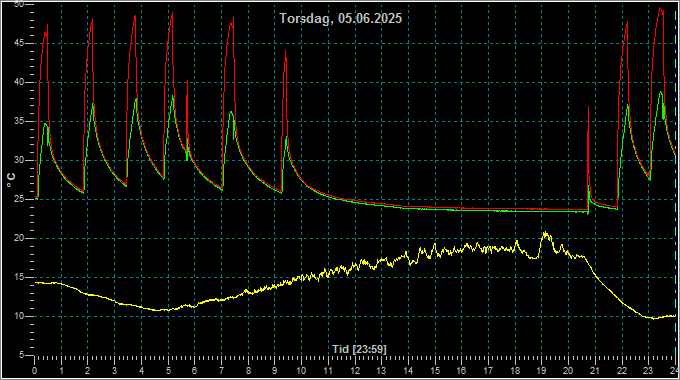Click the '25' temperature axis value
680x380 pixels.
(19, 200)
